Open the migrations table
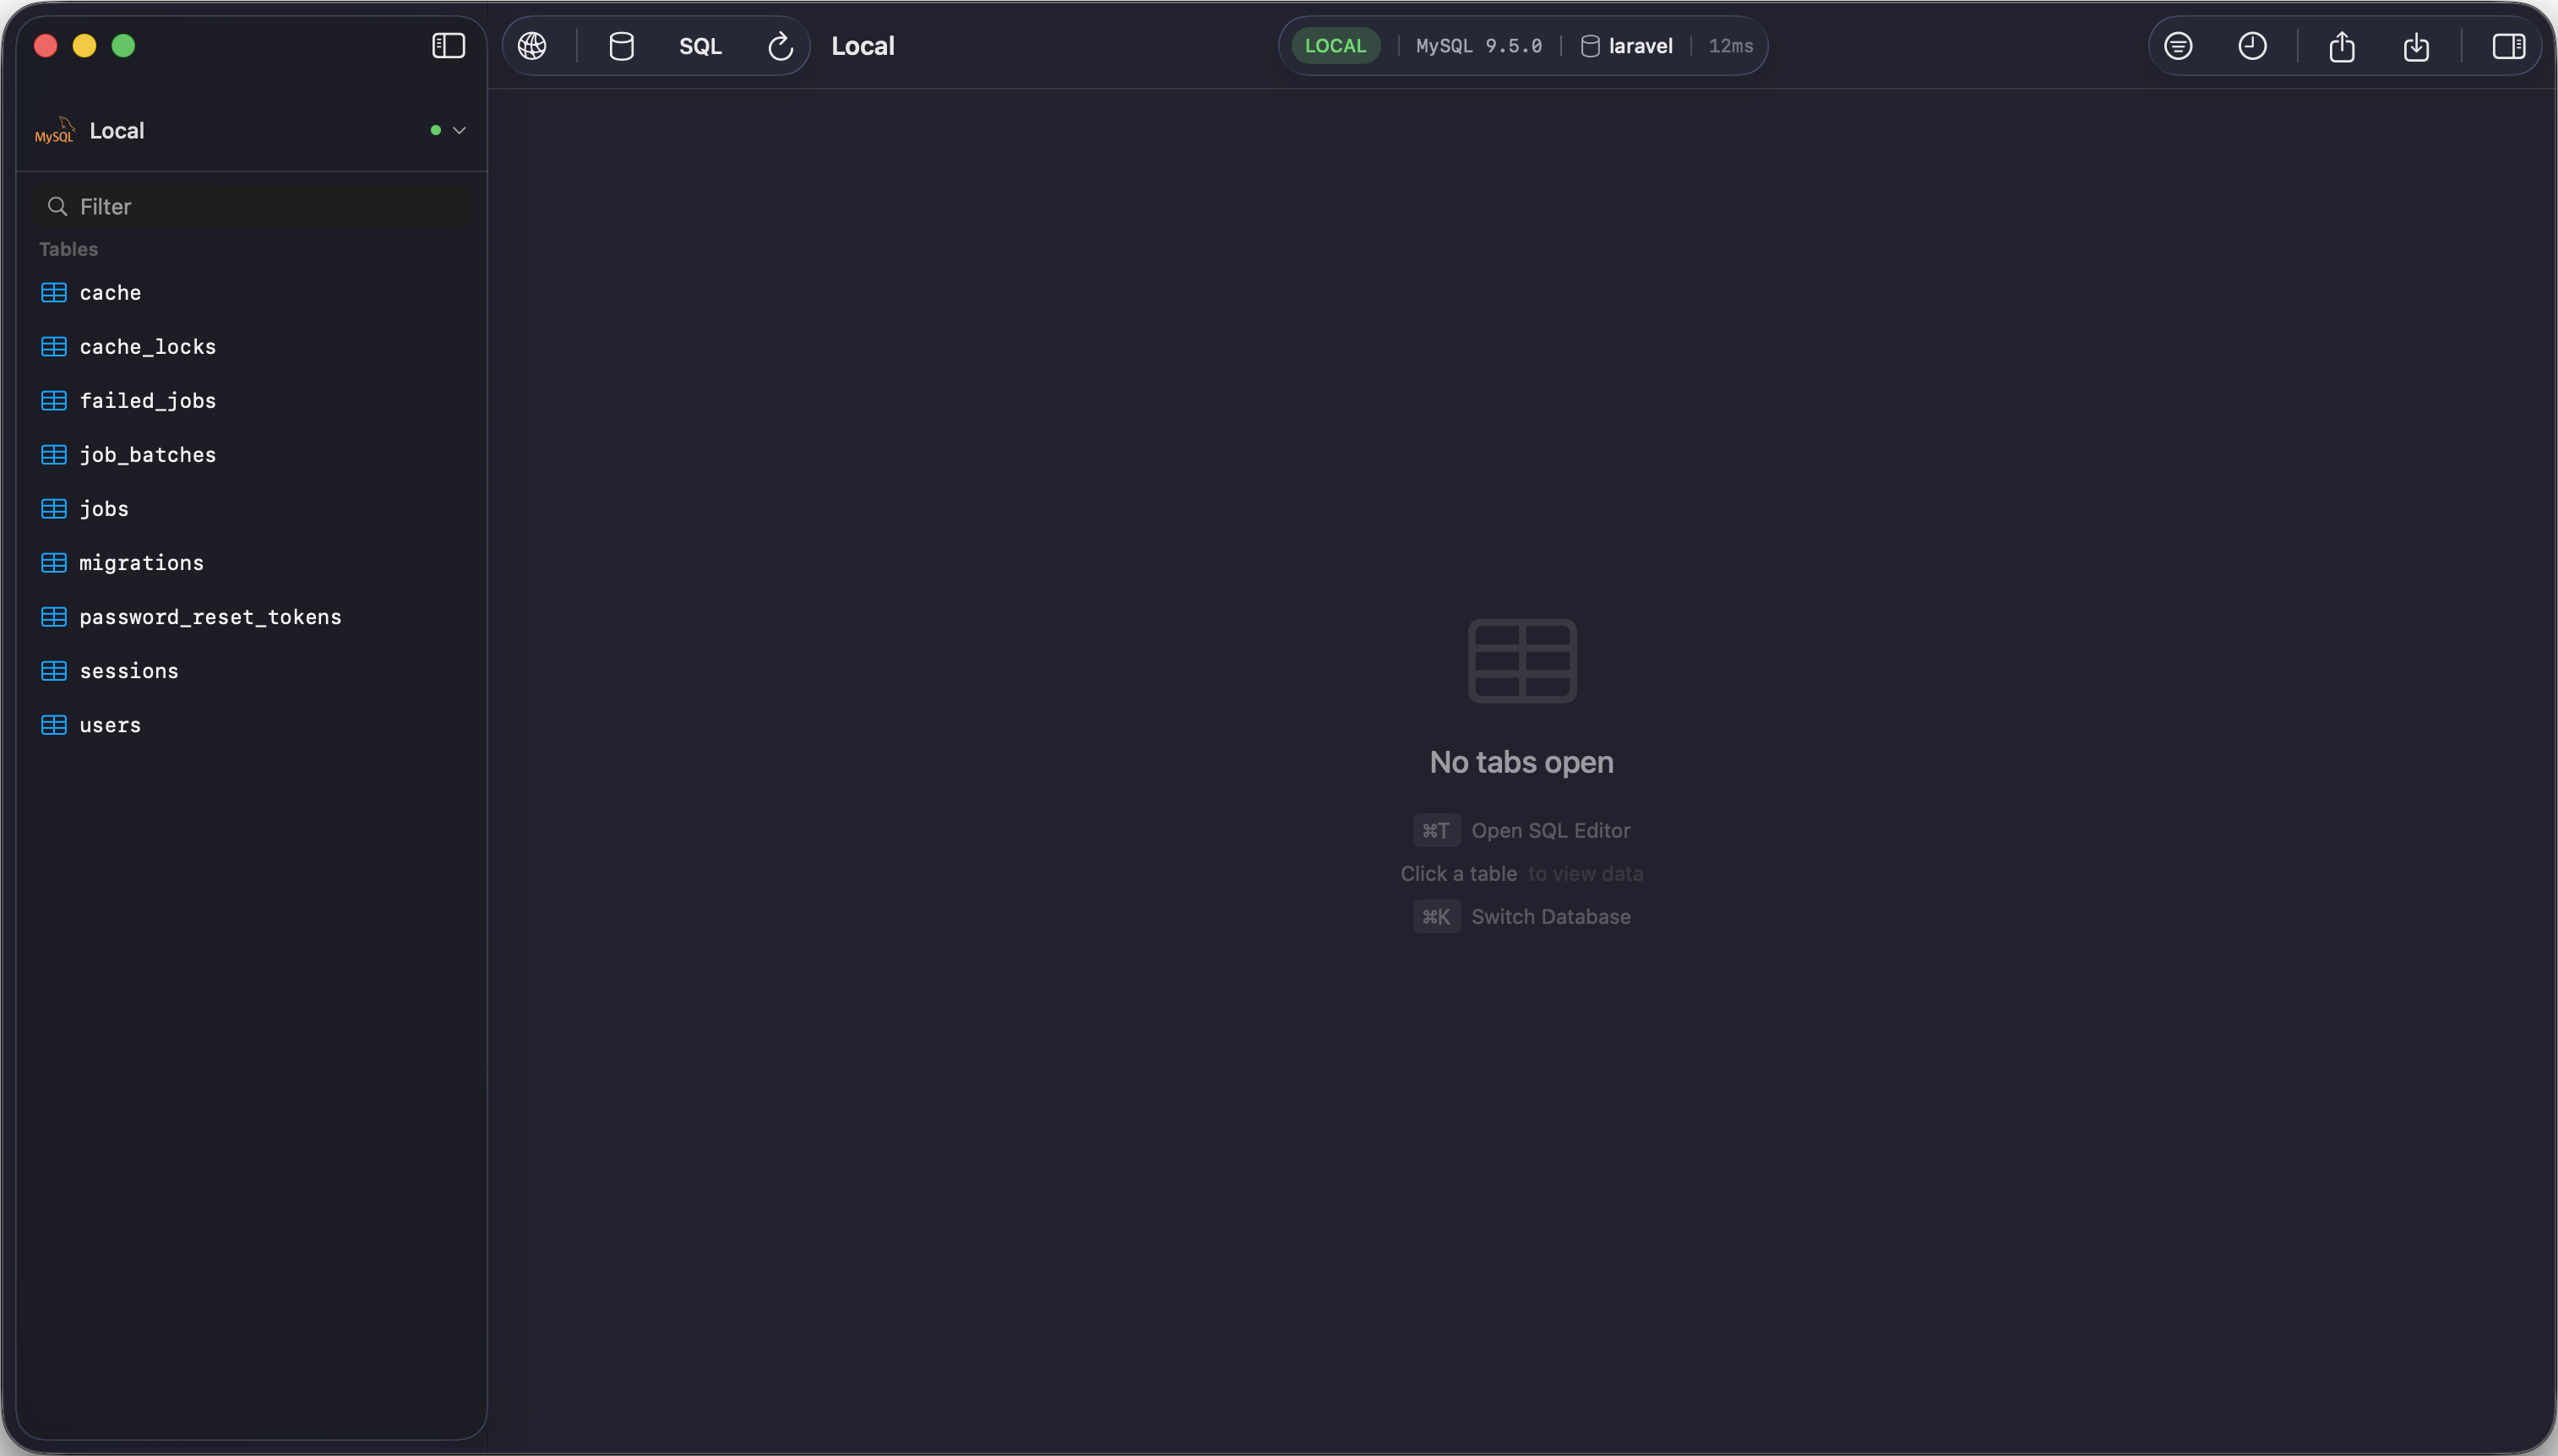The image size is (2558, 1456). pyautogui.click(x=141, y=562)
